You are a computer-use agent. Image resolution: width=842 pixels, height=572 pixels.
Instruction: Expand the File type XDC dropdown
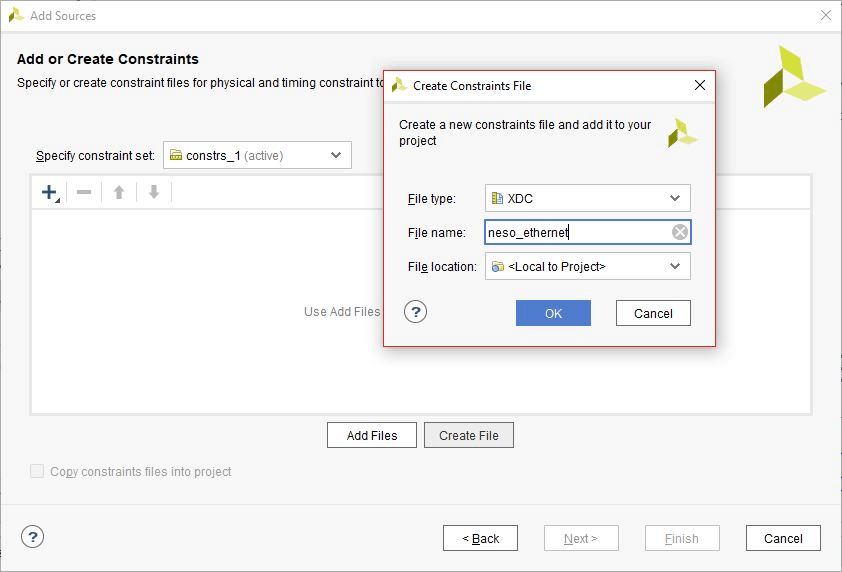click(675, 199)
